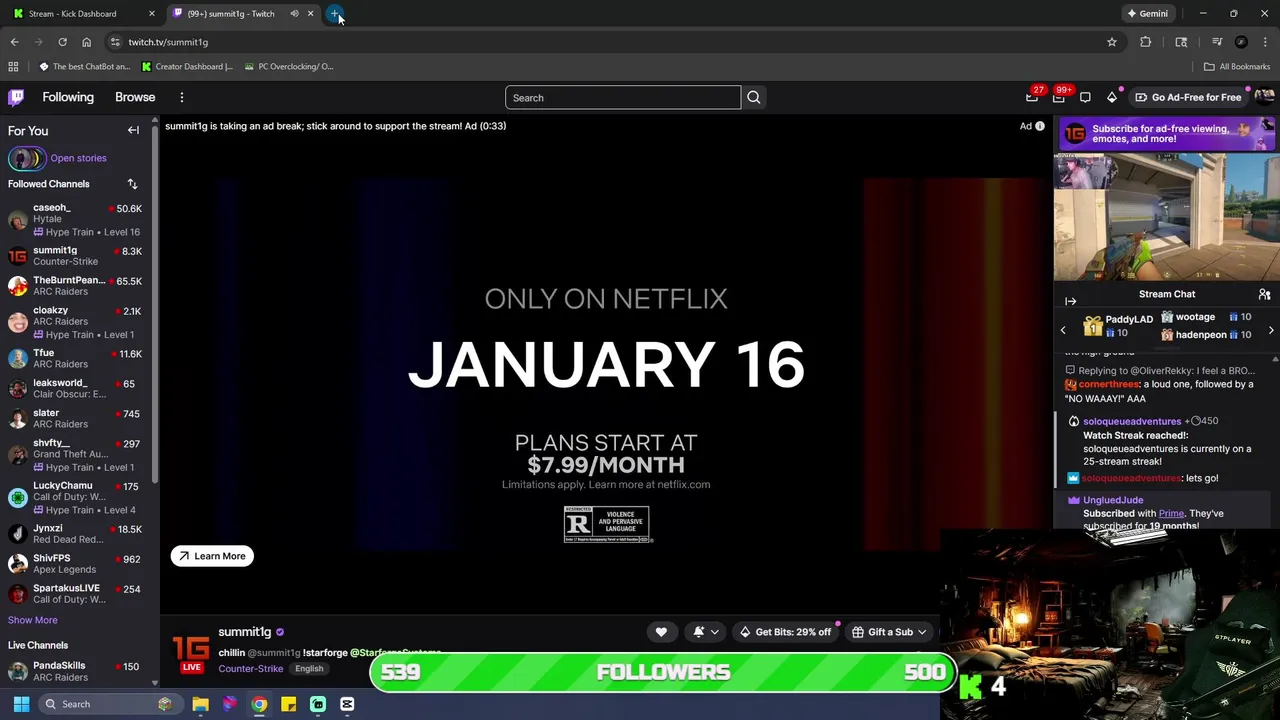Open the user profile avatar menu
This screenshot has height=720, width=1280.
(1264, 97)
